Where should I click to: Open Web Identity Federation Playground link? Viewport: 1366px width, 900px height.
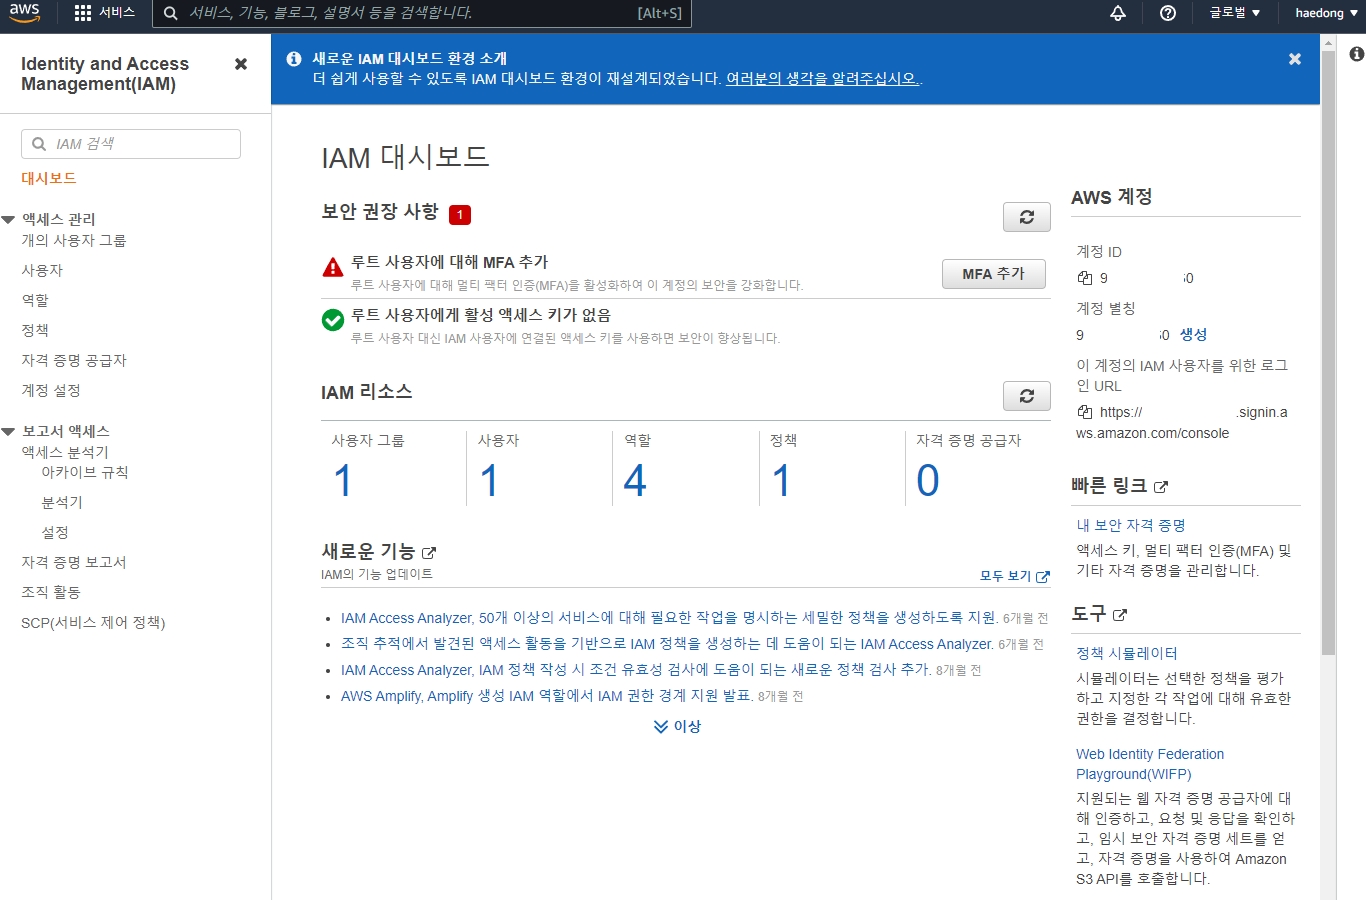click(x=1150, y=764)
